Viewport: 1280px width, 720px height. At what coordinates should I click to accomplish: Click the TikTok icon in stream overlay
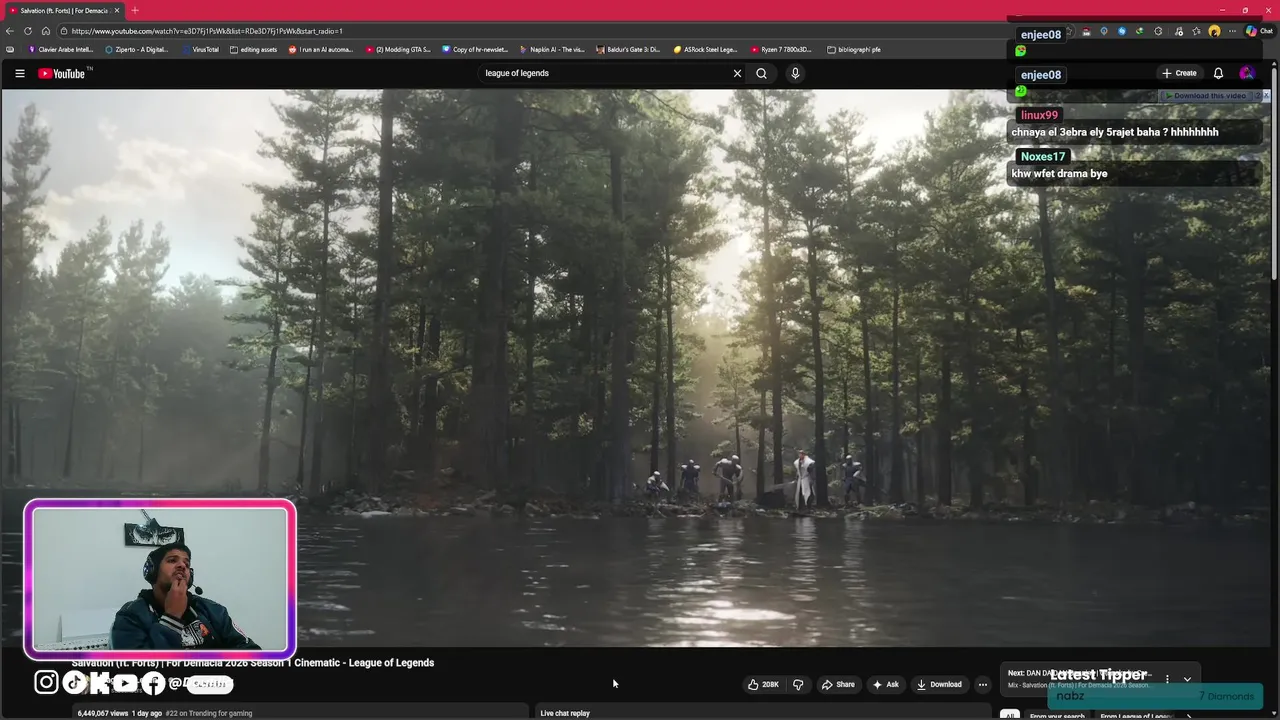[x=75, y=683]
